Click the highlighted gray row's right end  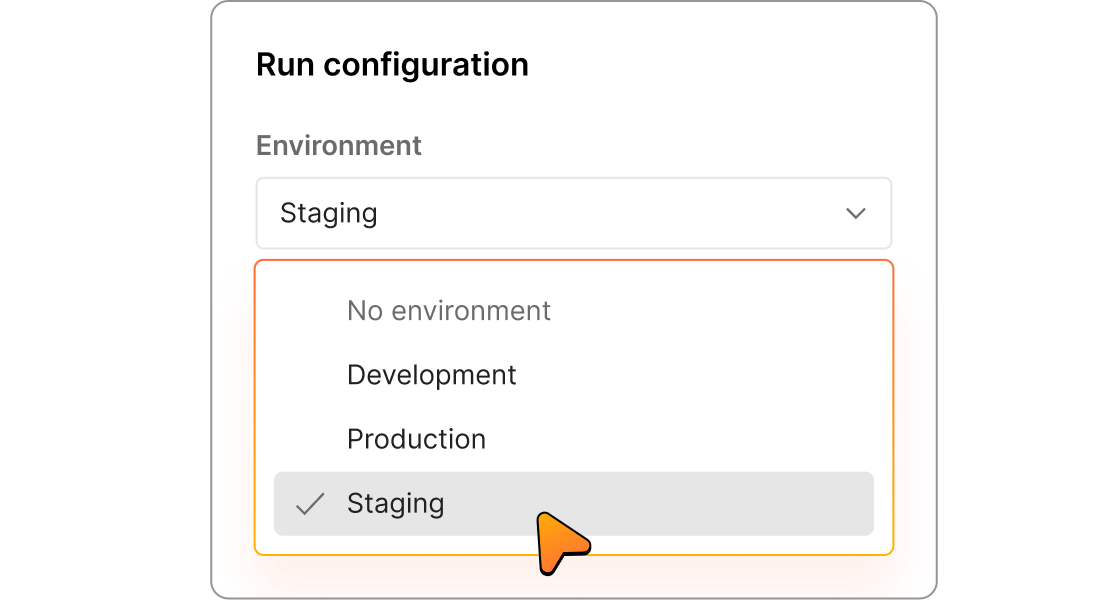click(x=840, y=504)
